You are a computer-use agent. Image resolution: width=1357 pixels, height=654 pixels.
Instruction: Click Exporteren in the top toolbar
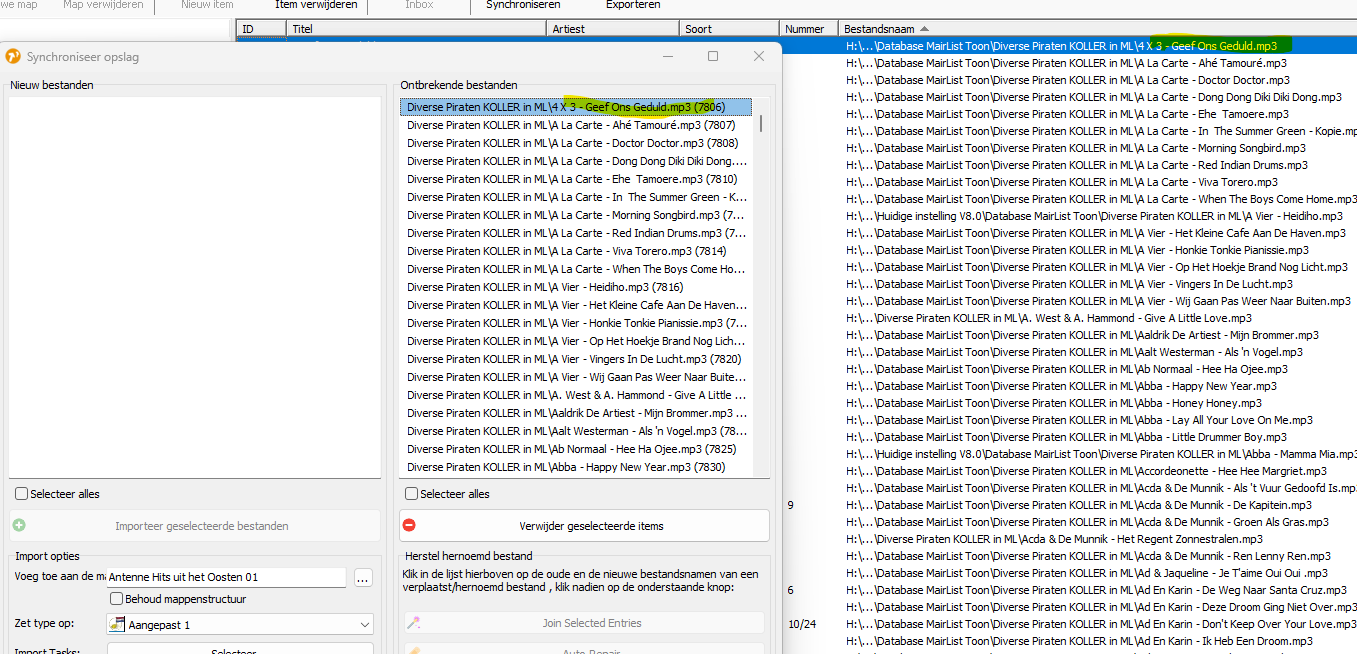[632, 5]
